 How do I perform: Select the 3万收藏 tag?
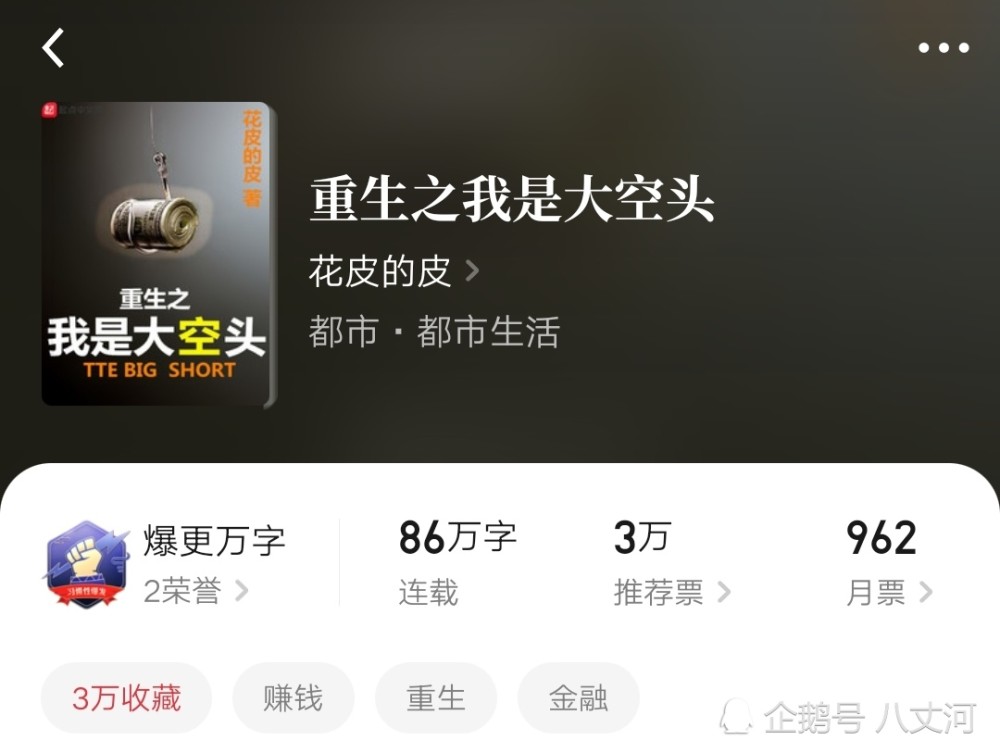click(126, 698)
